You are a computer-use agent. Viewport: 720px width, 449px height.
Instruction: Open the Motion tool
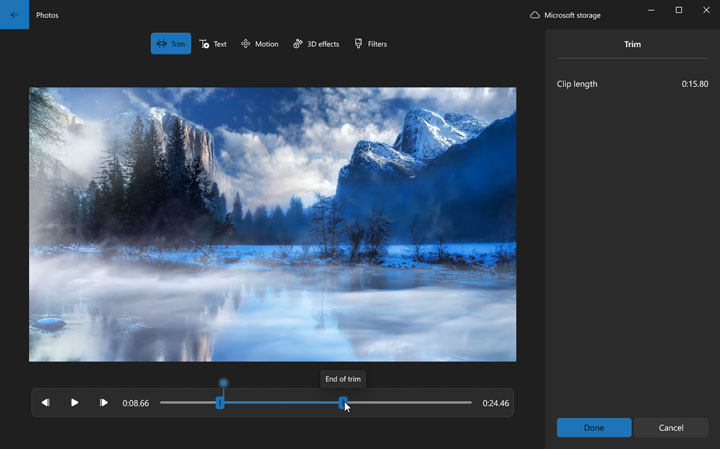pyautogui.click(x=260, y=44)
